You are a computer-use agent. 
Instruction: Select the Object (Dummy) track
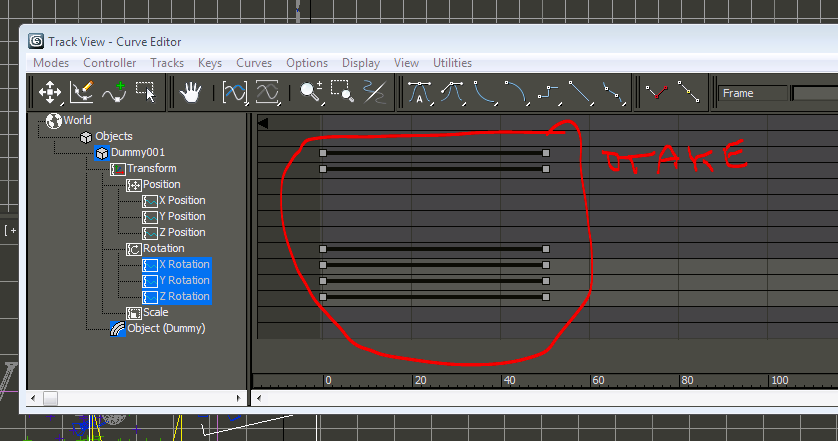[x=166, y=328]
